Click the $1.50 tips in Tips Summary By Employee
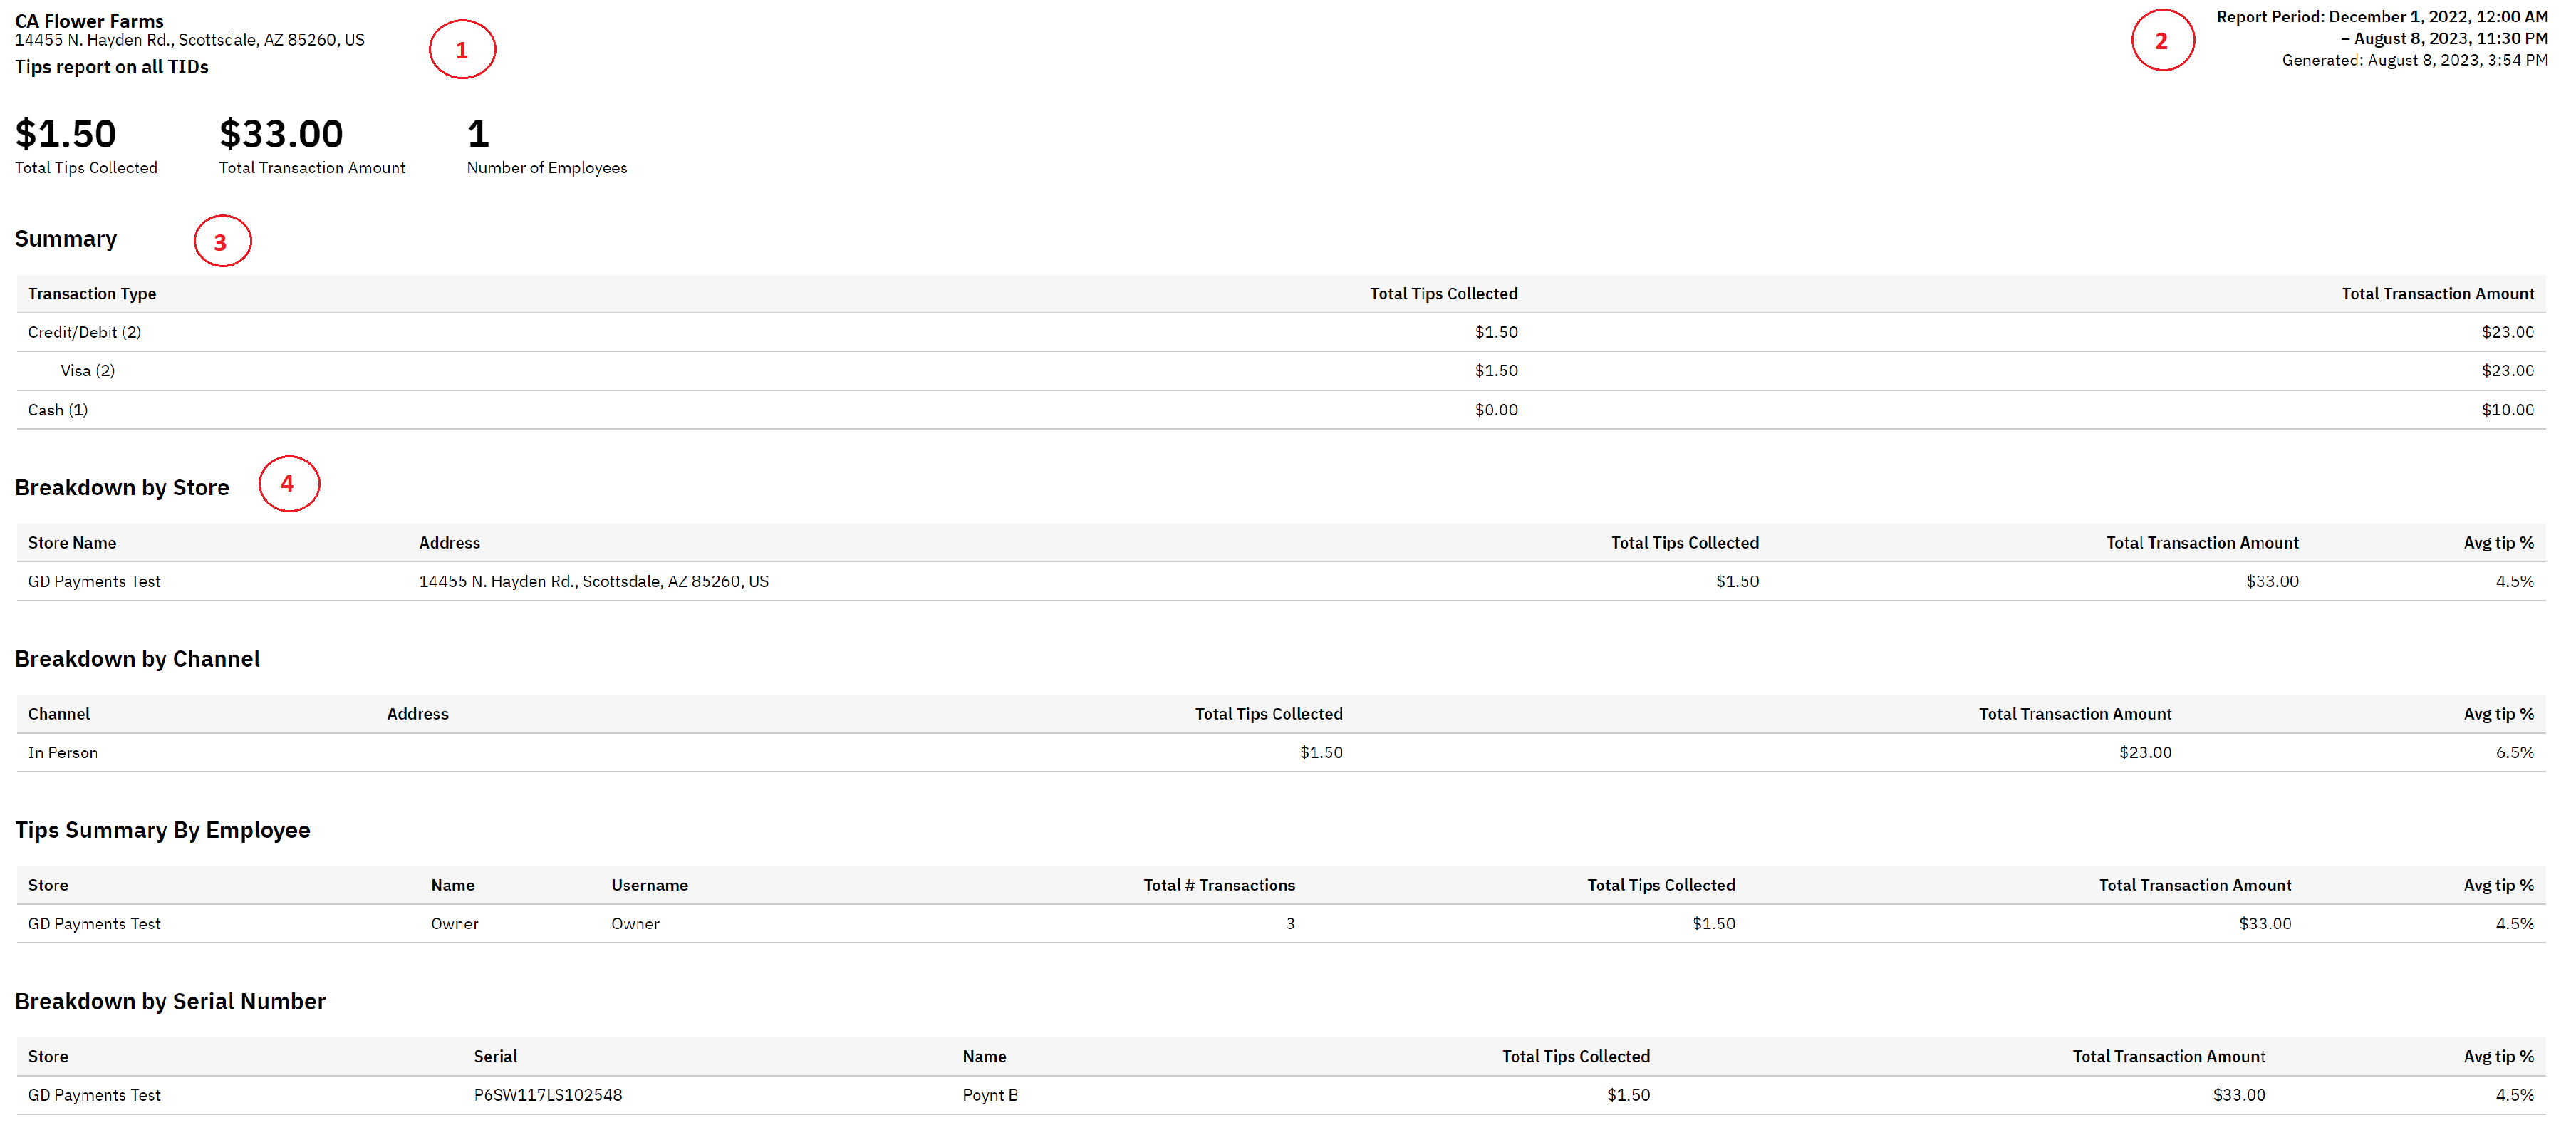Image resolution: width=2576 pixels, height=1125 pixels. 1714,925
